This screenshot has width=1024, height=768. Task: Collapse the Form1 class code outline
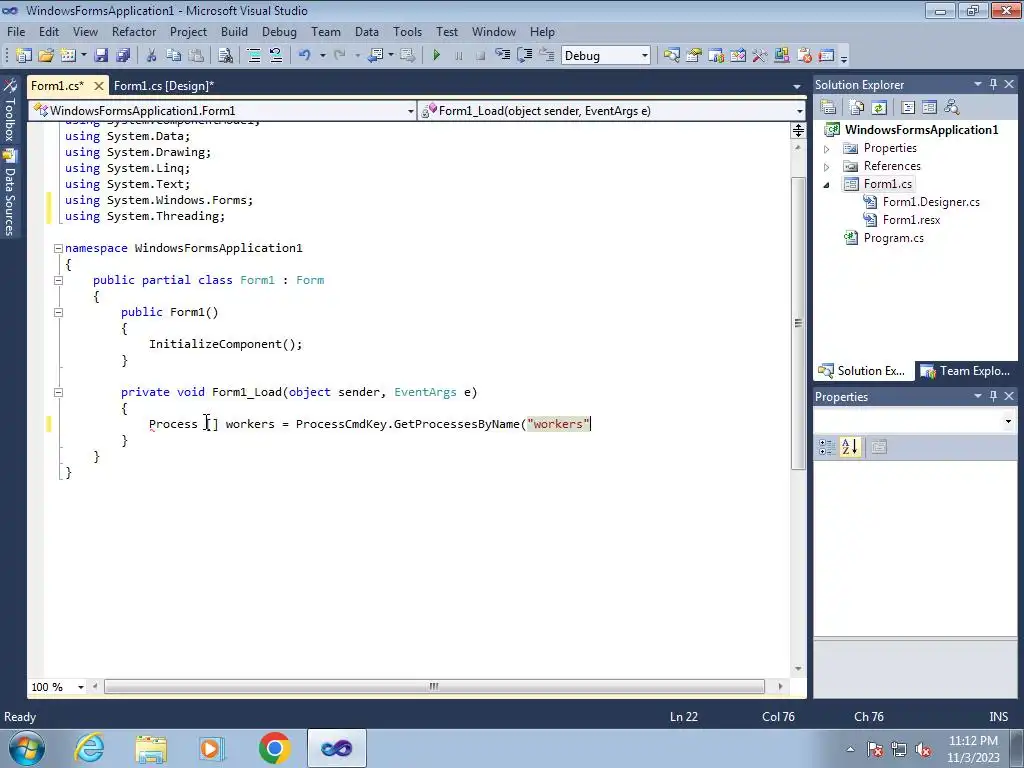(58, 280)
